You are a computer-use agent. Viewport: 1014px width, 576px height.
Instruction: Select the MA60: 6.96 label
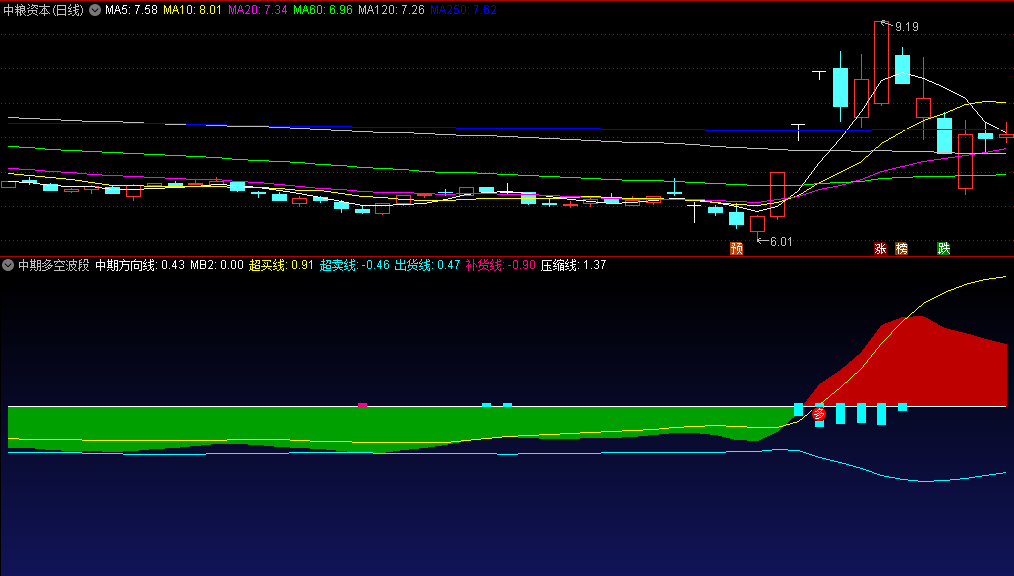[x=323, y=10]
